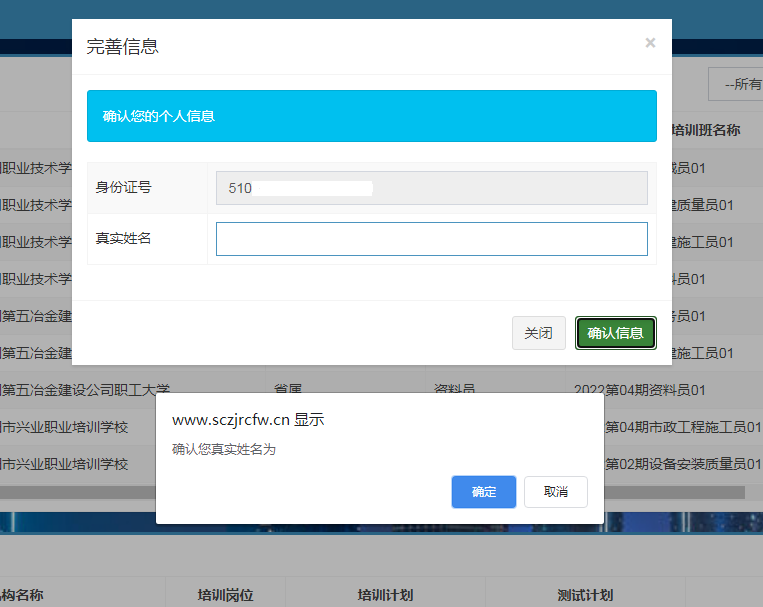Image resolution: width=763 pixels, height=607 pixels.
Task: Click the 培训岗位 column header
Action: pyautogui.click(x=225, y=595)
